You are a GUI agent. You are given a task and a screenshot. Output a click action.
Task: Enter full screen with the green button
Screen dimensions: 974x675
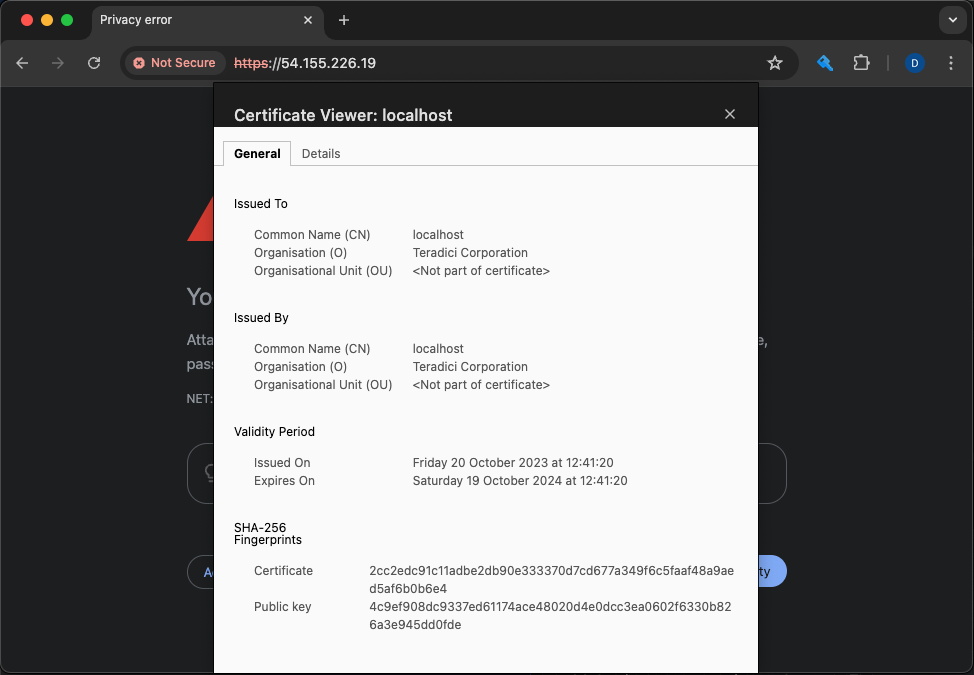[x=67, y=20]
